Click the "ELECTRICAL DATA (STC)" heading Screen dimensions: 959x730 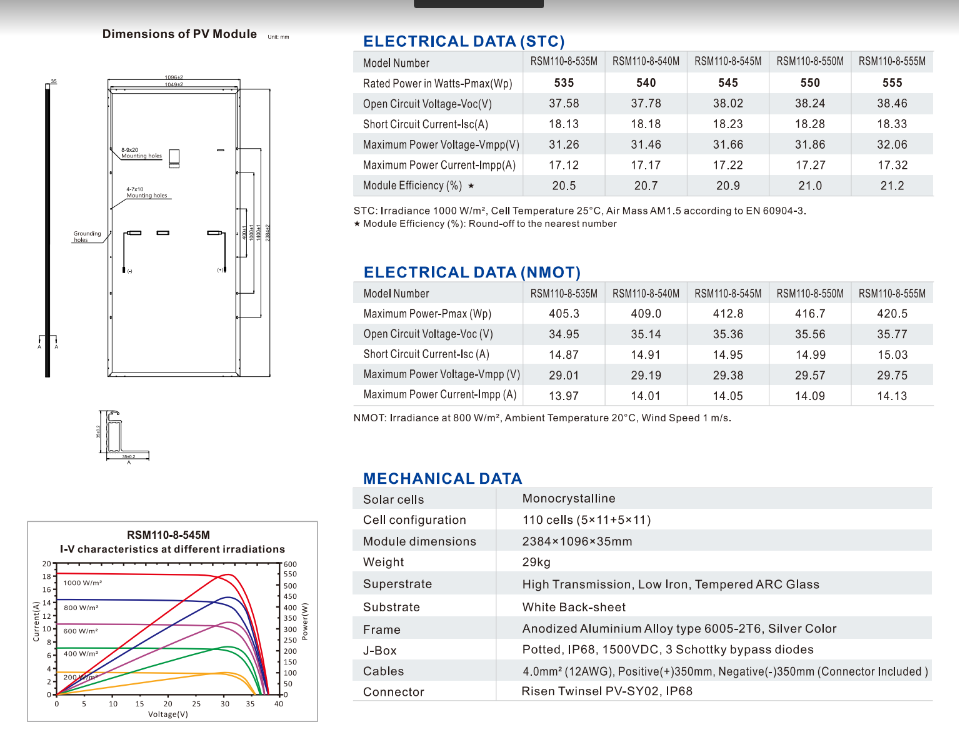[464, 41]
